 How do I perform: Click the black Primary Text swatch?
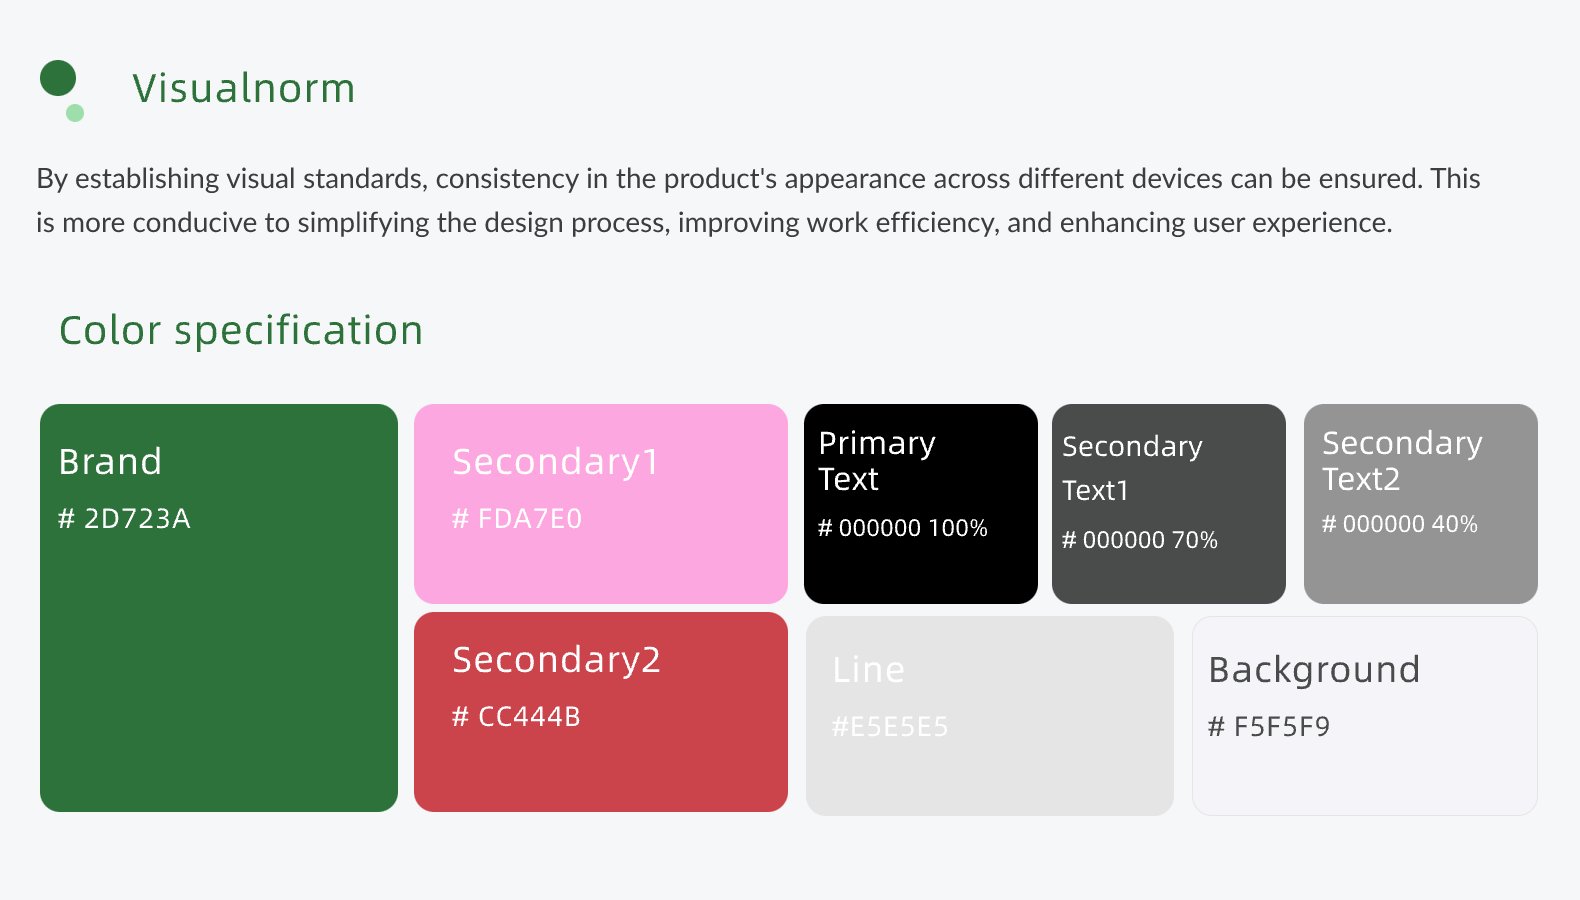(920, 572)
